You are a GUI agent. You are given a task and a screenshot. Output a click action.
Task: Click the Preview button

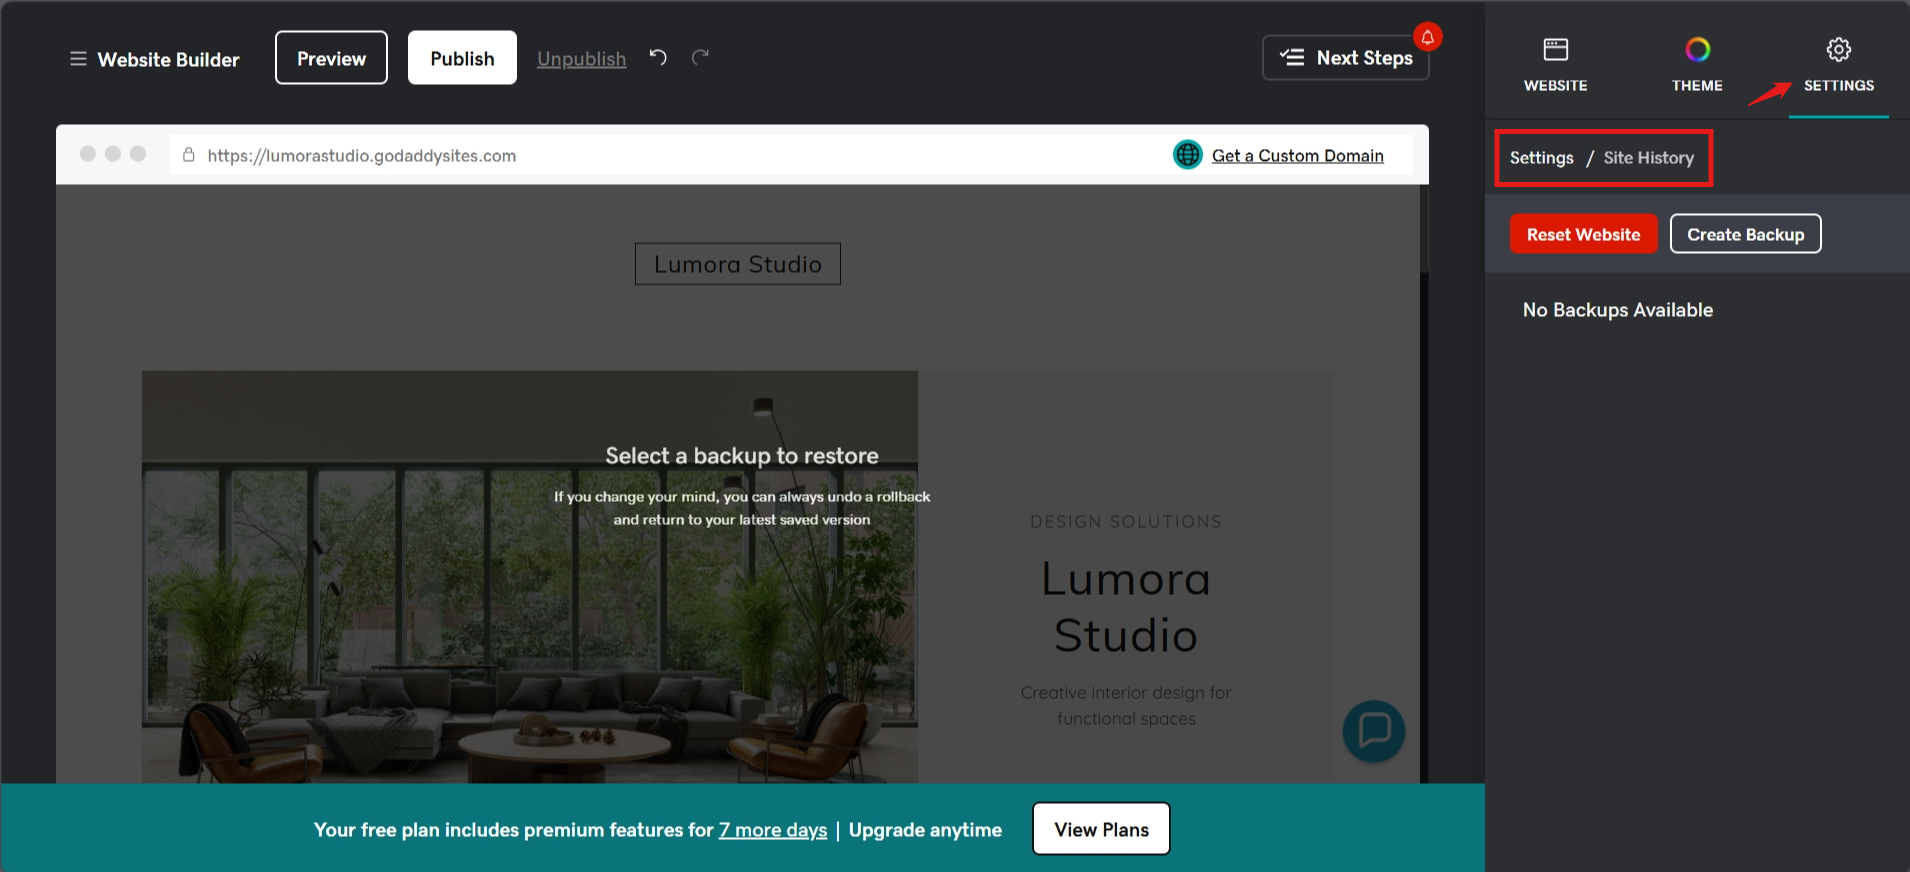click(331, 58)
